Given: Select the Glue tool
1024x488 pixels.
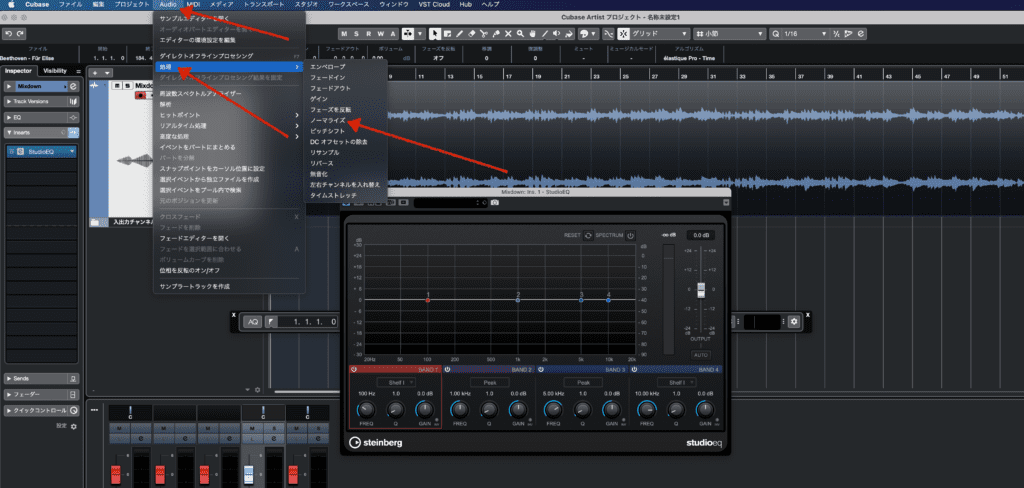Looking at the screenshot, I should click(x=496, y=33).
